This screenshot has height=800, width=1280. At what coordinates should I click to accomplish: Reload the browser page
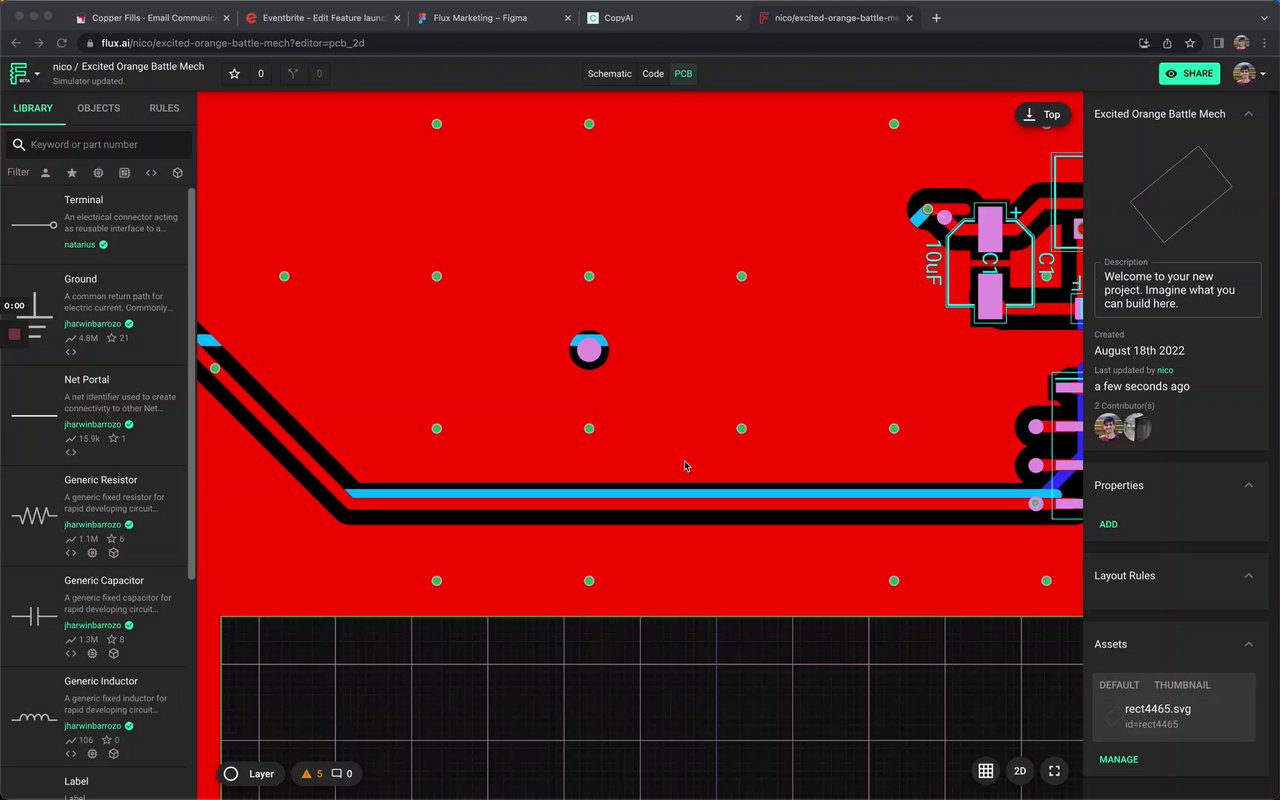point(62,43)
